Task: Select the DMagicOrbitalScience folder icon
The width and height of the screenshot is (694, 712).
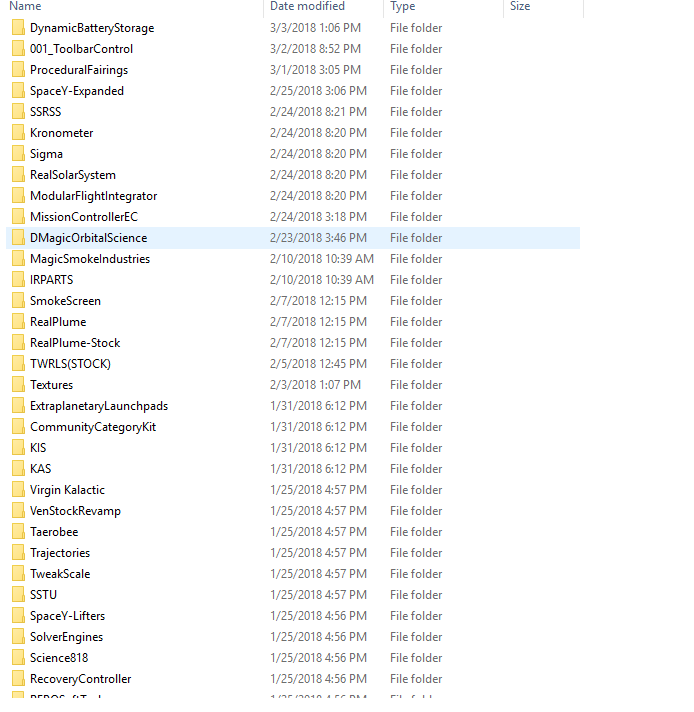Action: click(x=18, y=237)
